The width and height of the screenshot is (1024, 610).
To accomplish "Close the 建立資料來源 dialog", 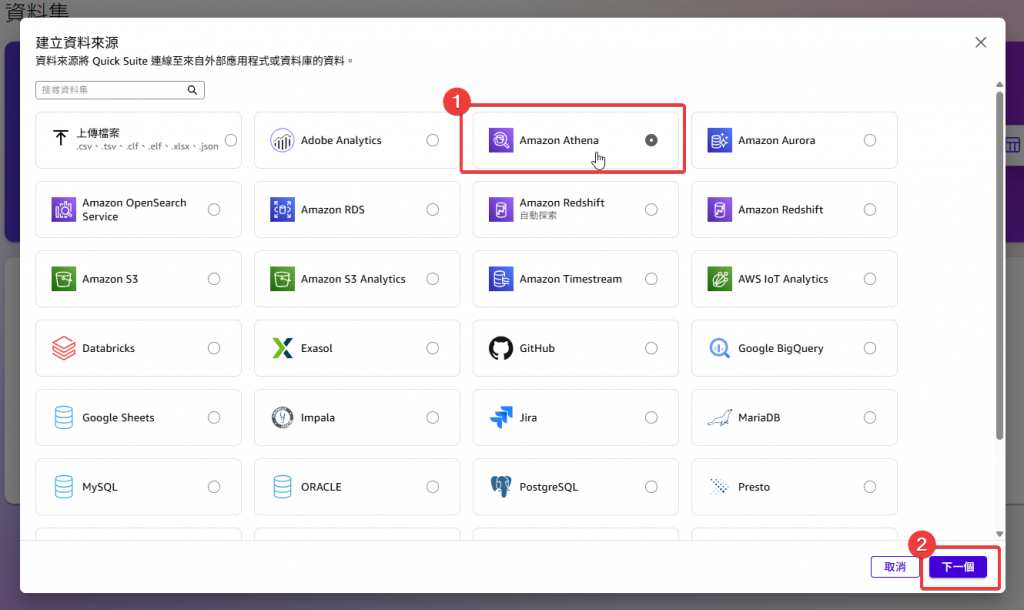I will 980,42.
